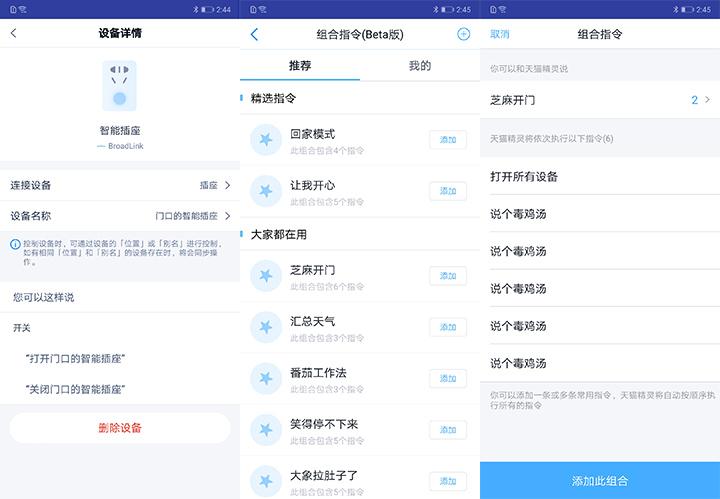Tap star icon of 回家模式
Image resolution: width=720 pixels, height=499 pixels.
click(266, 140)
